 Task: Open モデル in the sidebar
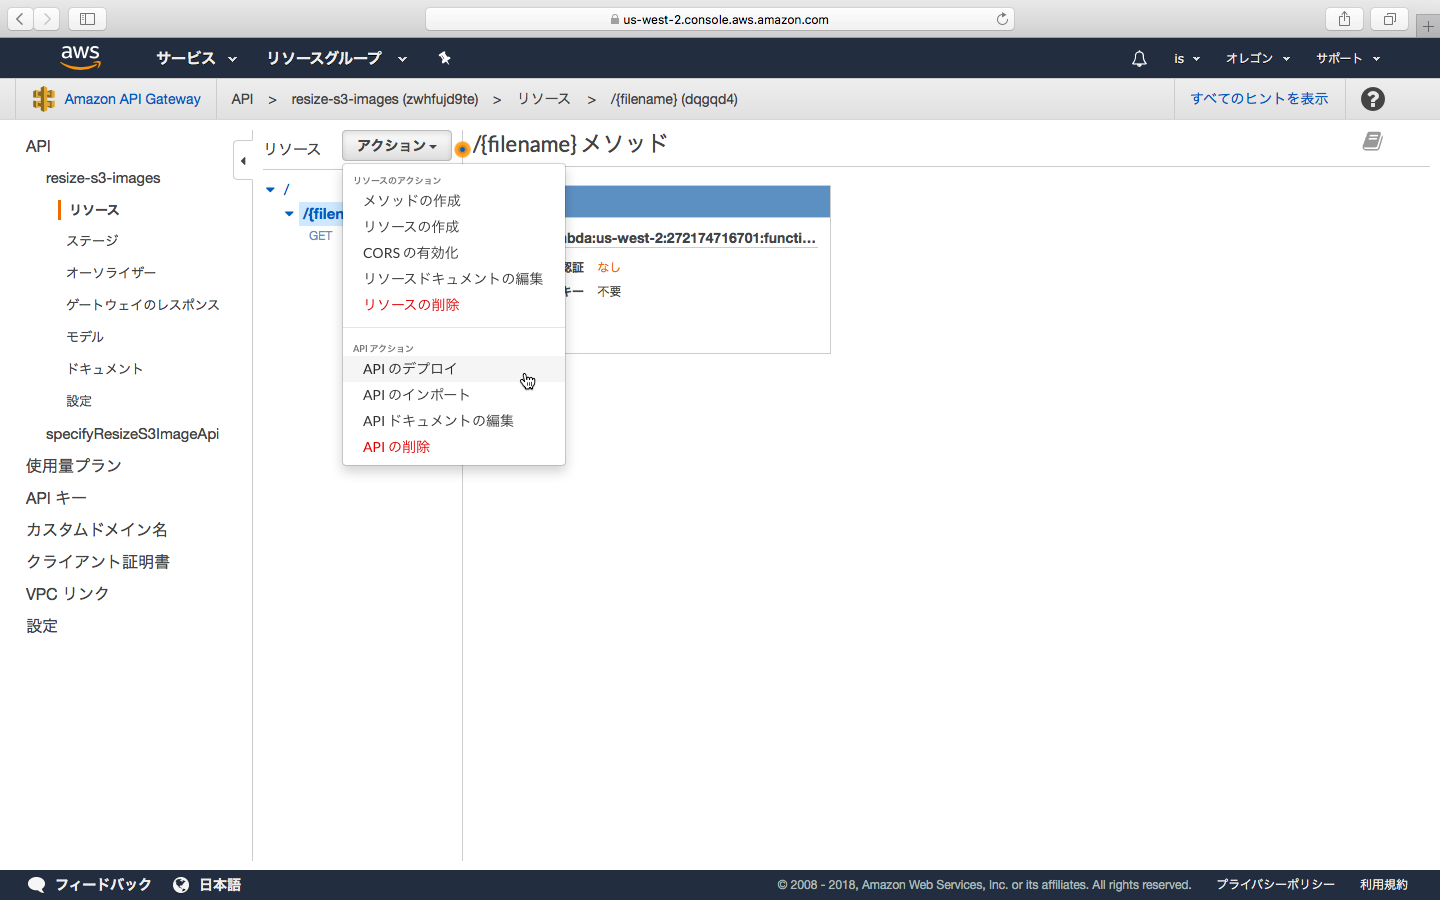click(x=85, y=337)
